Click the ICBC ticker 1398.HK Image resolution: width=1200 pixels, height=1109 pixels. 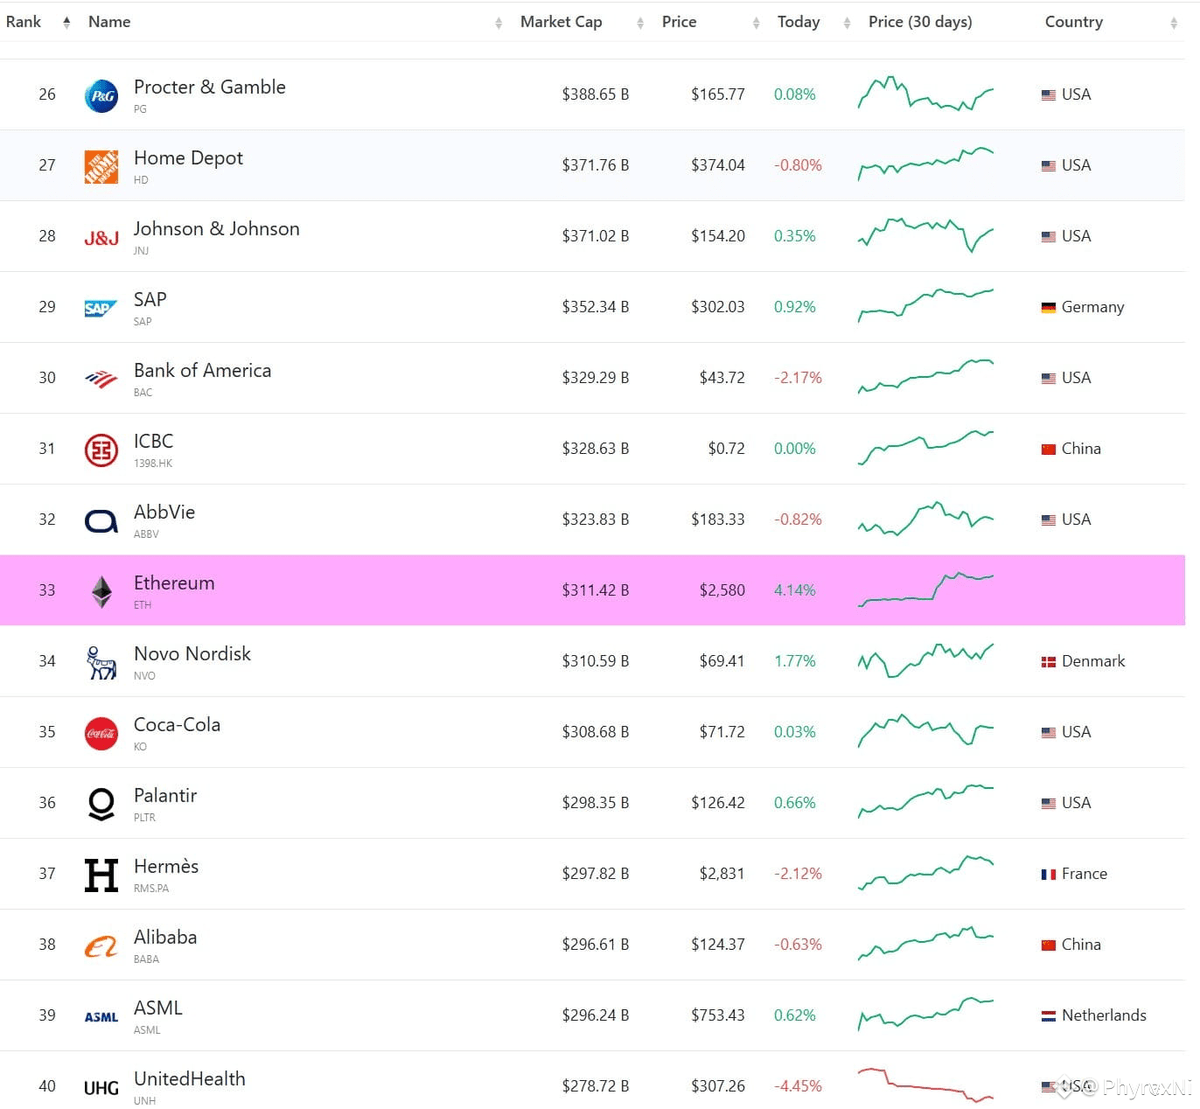(x=153, y=464)
